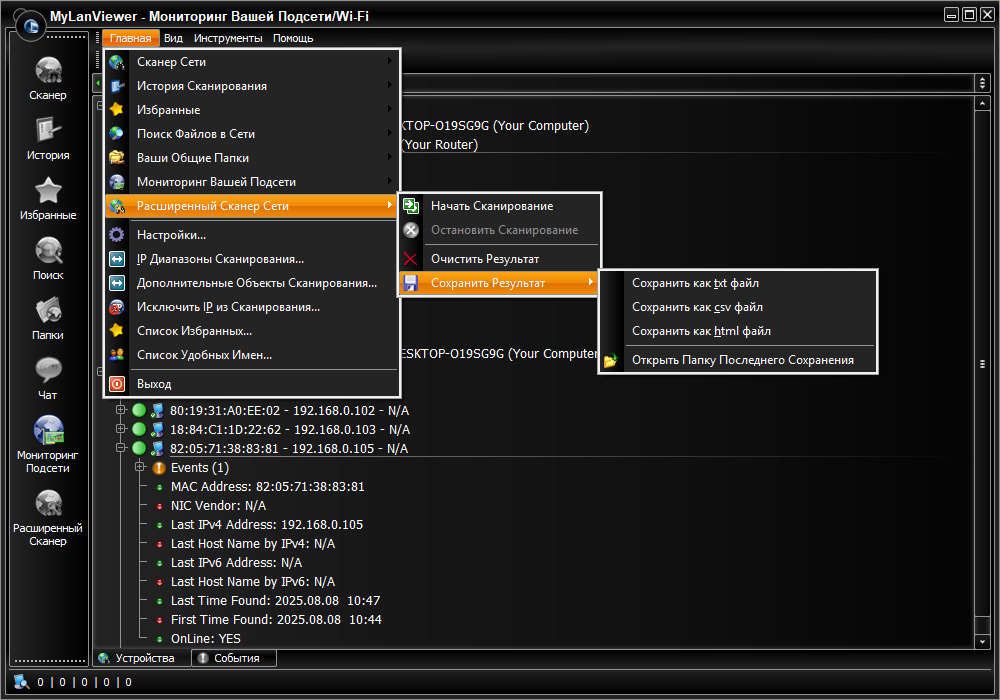This screenshot has width=1000, height=700.
Task: Select Last Host Name by IPv4 row
Action: [x=253, y=544]
